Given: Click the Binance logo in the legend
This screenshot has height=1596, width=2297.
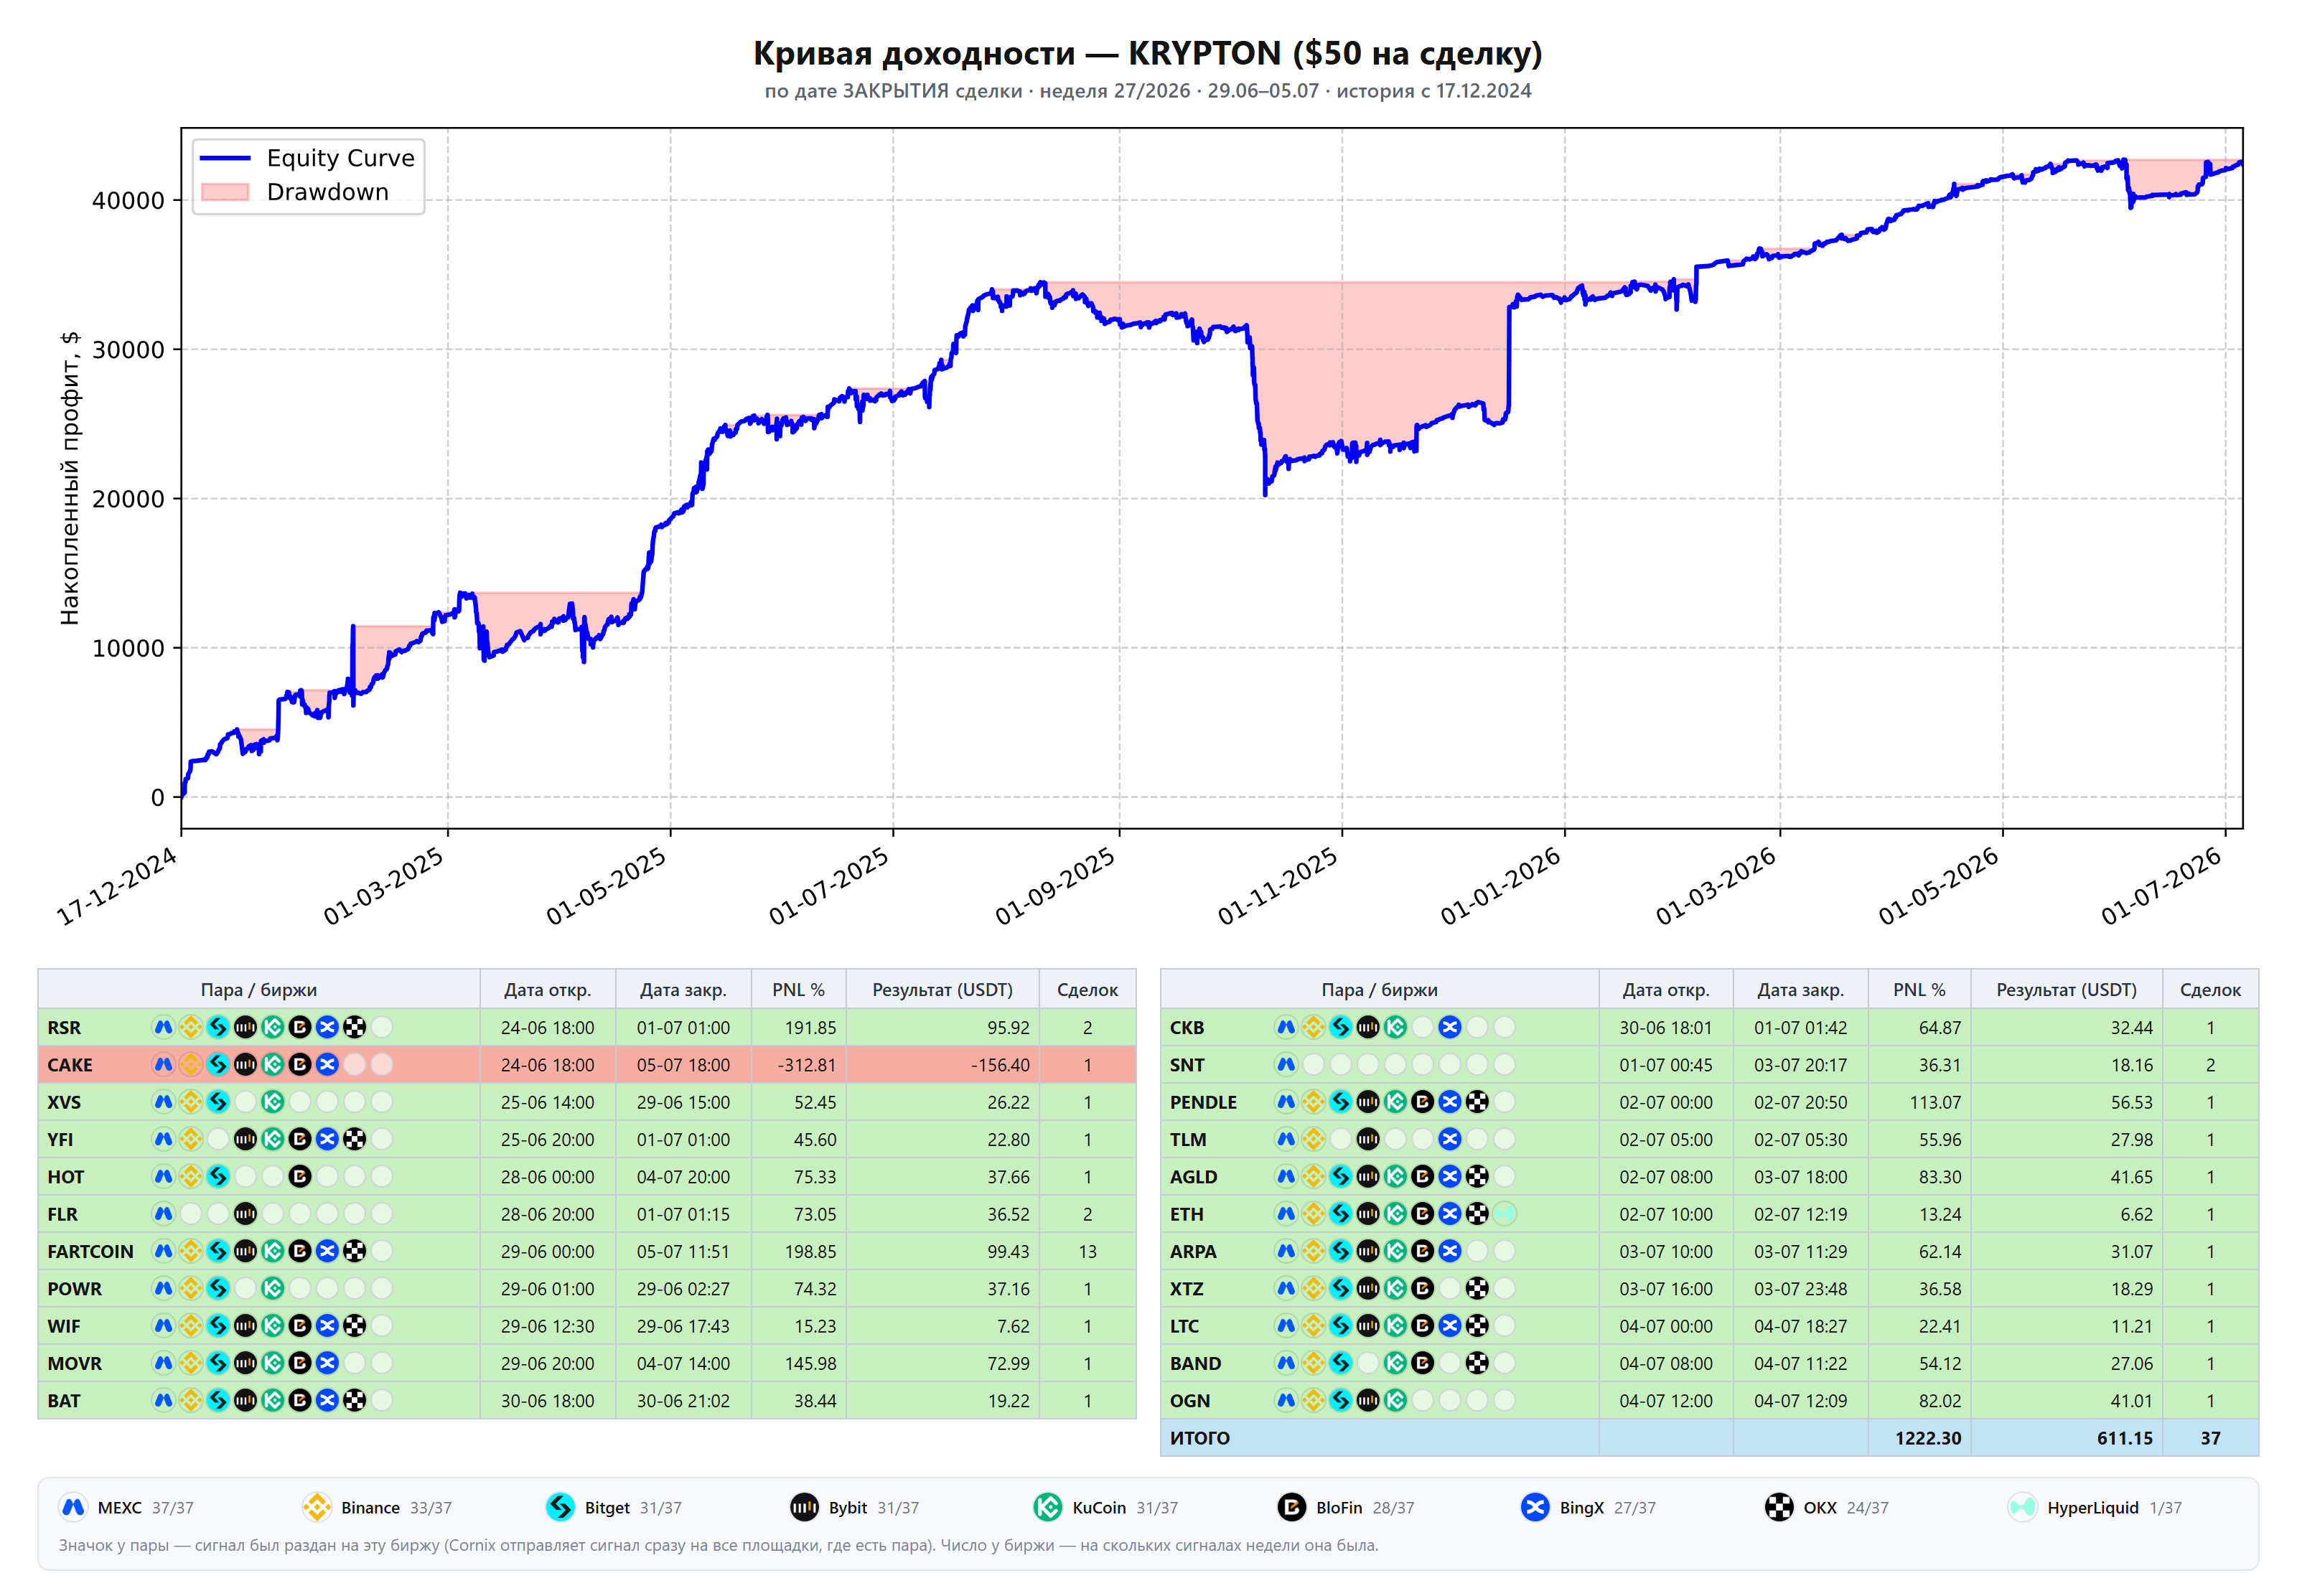Looking at the screenshot, I should point(316,1507).
